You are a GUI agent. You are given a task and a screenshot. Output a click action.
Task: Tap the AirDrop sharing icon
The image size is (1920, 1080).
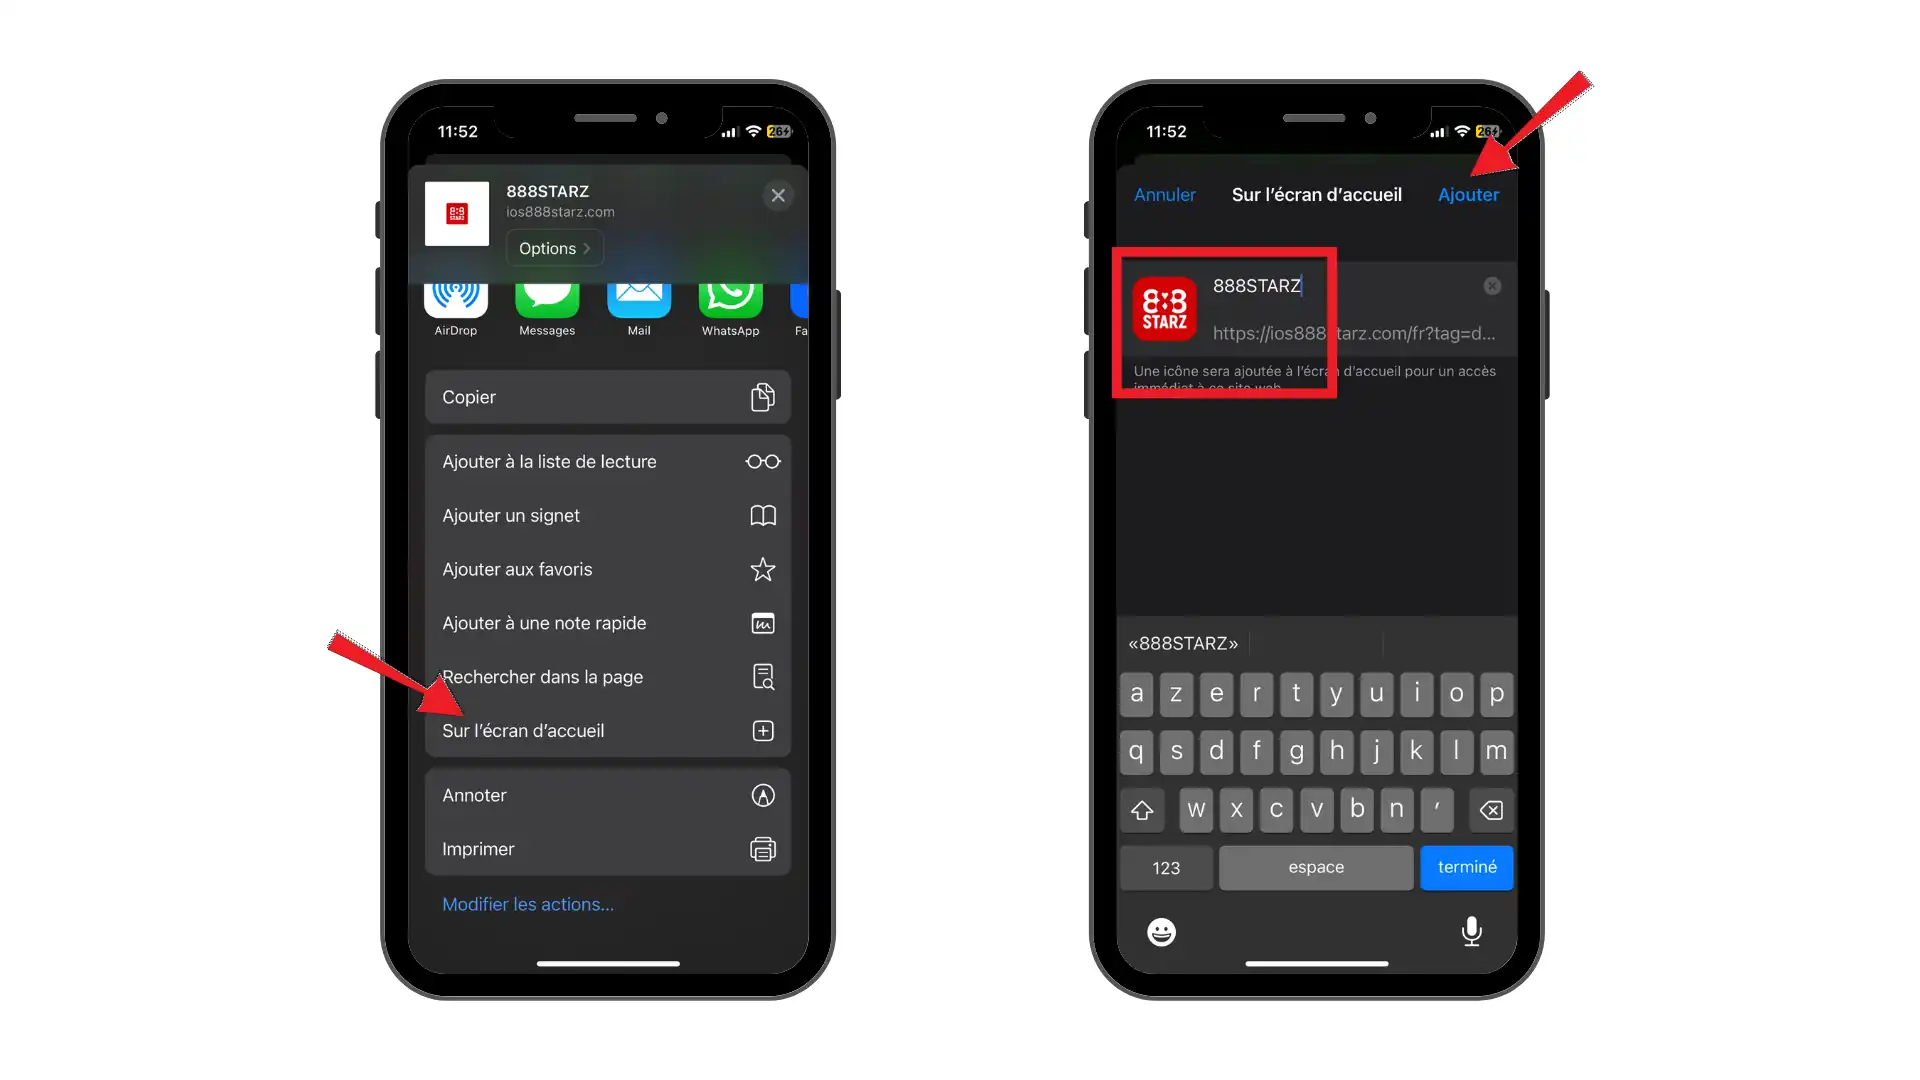456,297
